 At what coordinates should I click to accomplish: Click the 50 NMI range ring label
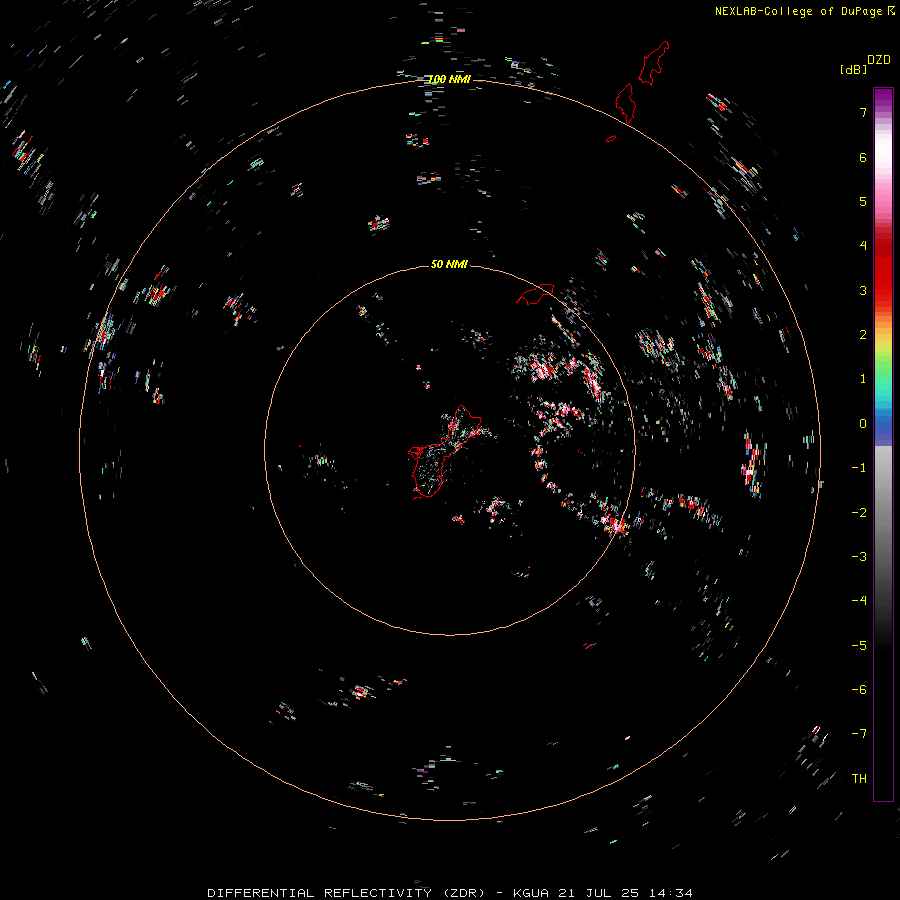tap(449, 264)
